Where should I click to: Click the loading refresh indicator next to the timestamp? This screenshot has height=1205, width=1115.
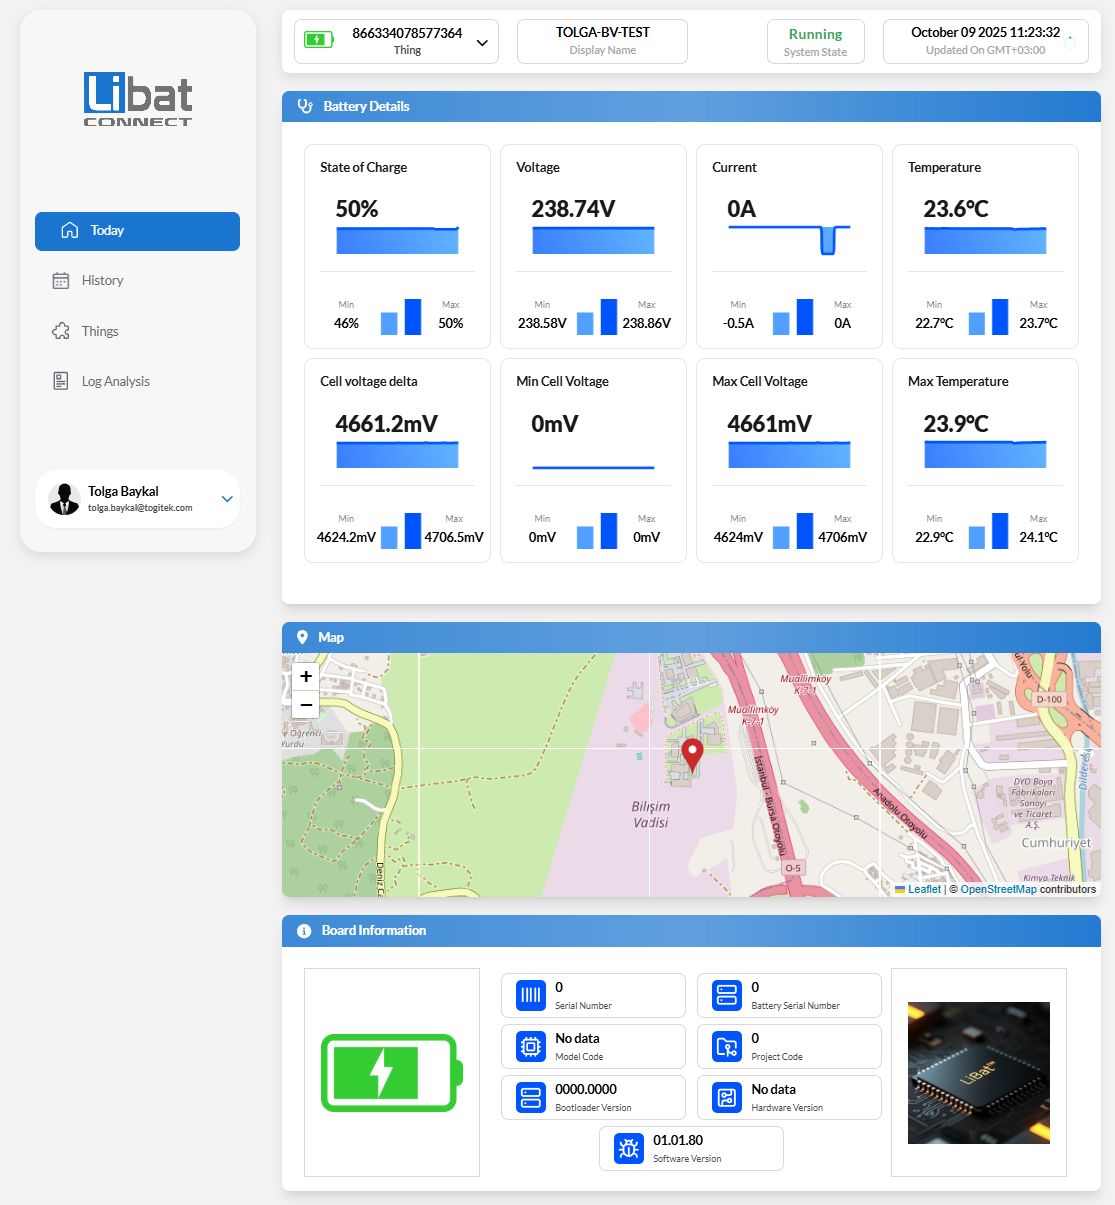[x=1071, y=41]
